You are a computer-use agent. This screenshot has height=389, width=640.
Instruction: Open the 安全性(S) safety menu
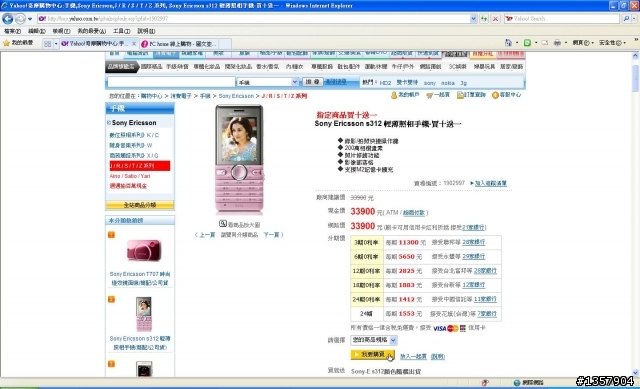click(612, 42)
